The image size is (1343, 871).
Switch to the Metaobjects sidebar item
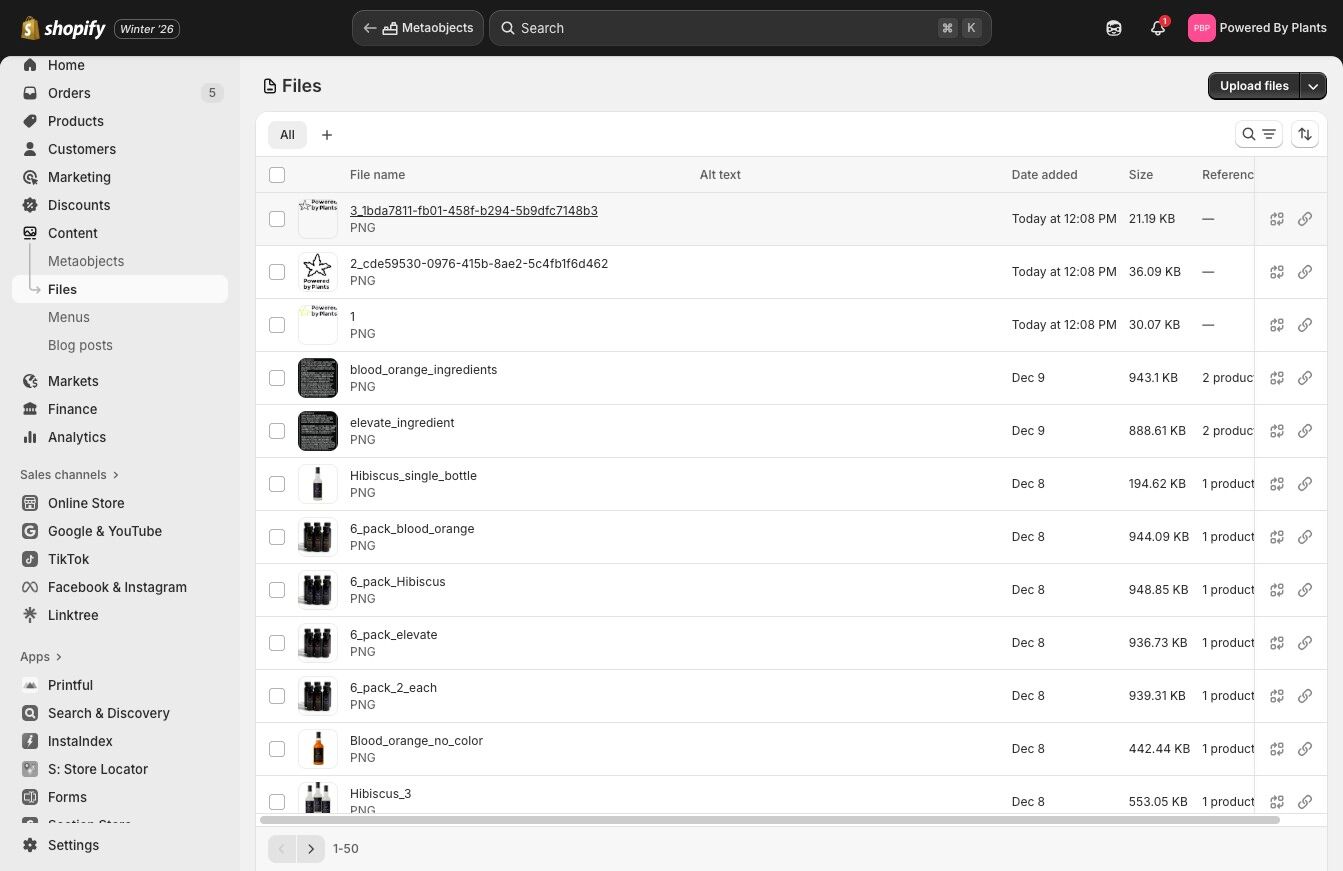[85, 261]
